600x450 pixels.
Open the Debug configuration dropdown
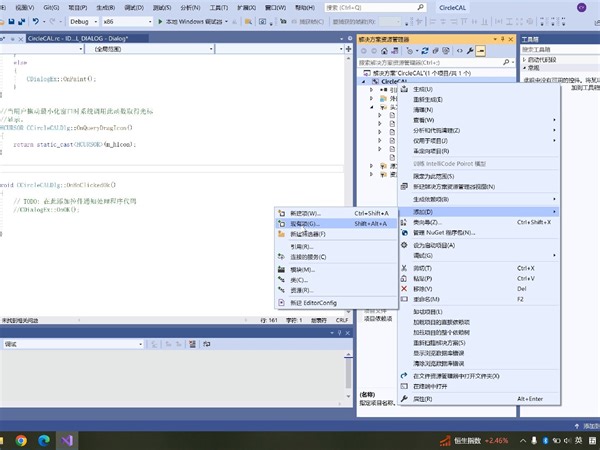coord(83,22)
